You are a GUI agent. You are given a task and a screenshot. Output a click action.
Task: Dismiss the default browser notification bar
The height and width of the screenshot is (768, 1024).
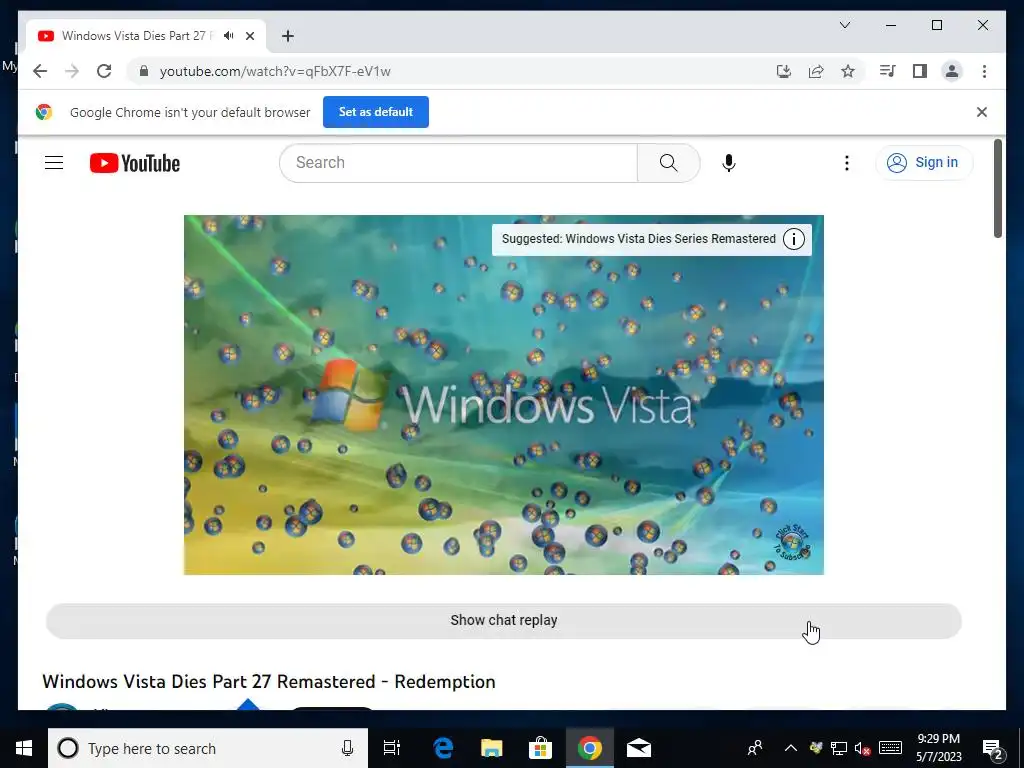click(x=982, y=112)
